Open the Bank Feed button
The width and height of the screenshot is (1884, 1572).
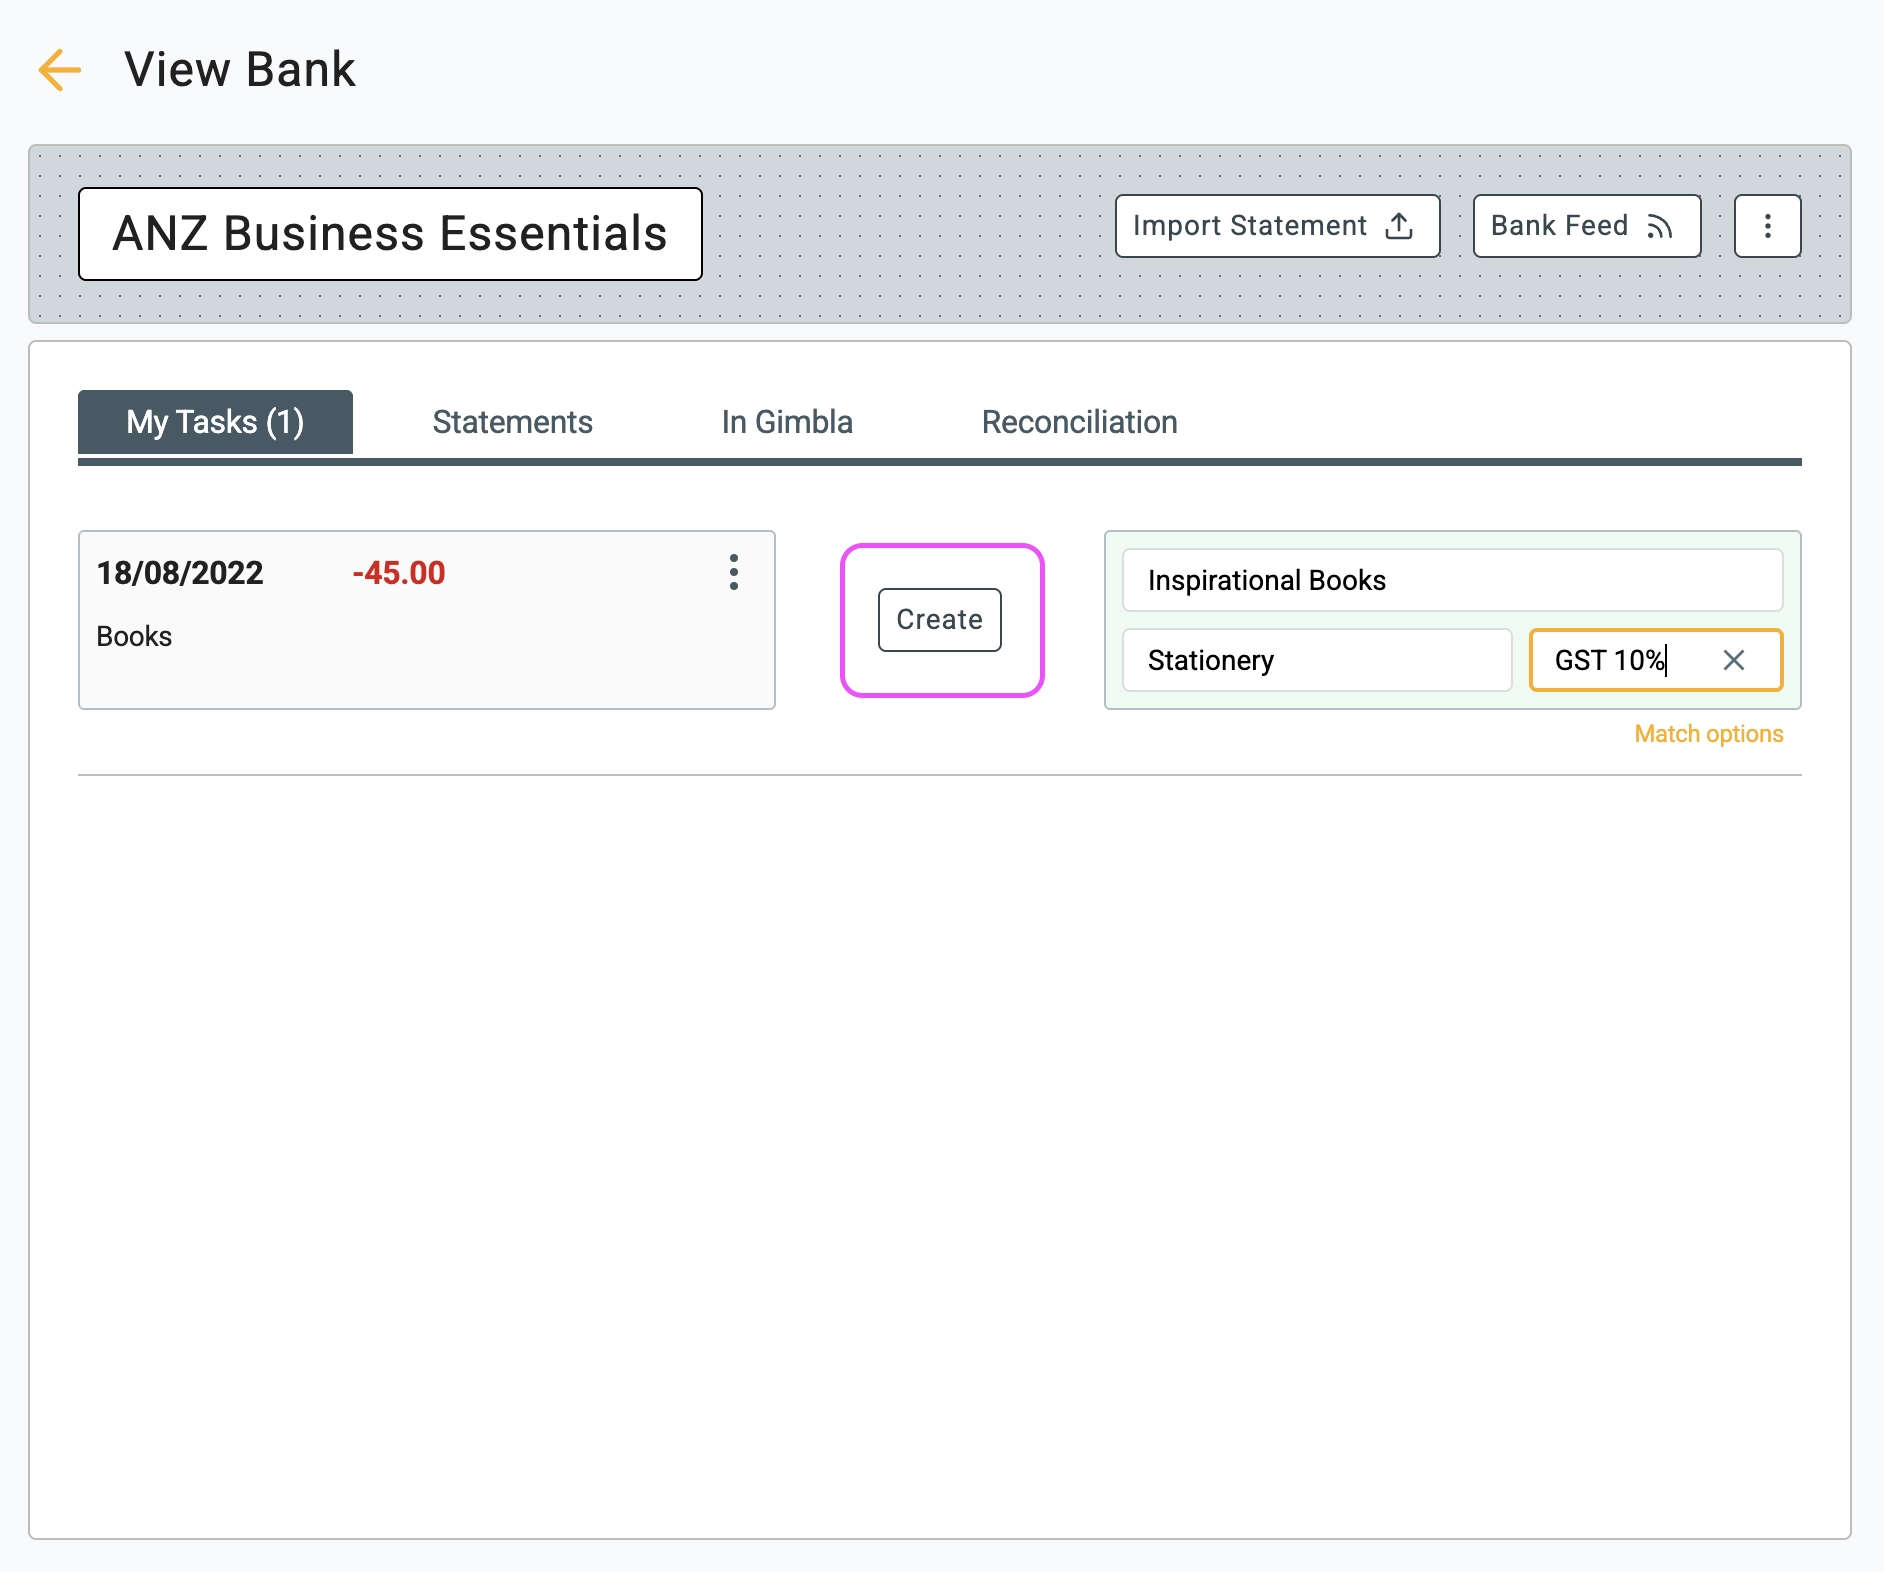1586,226
